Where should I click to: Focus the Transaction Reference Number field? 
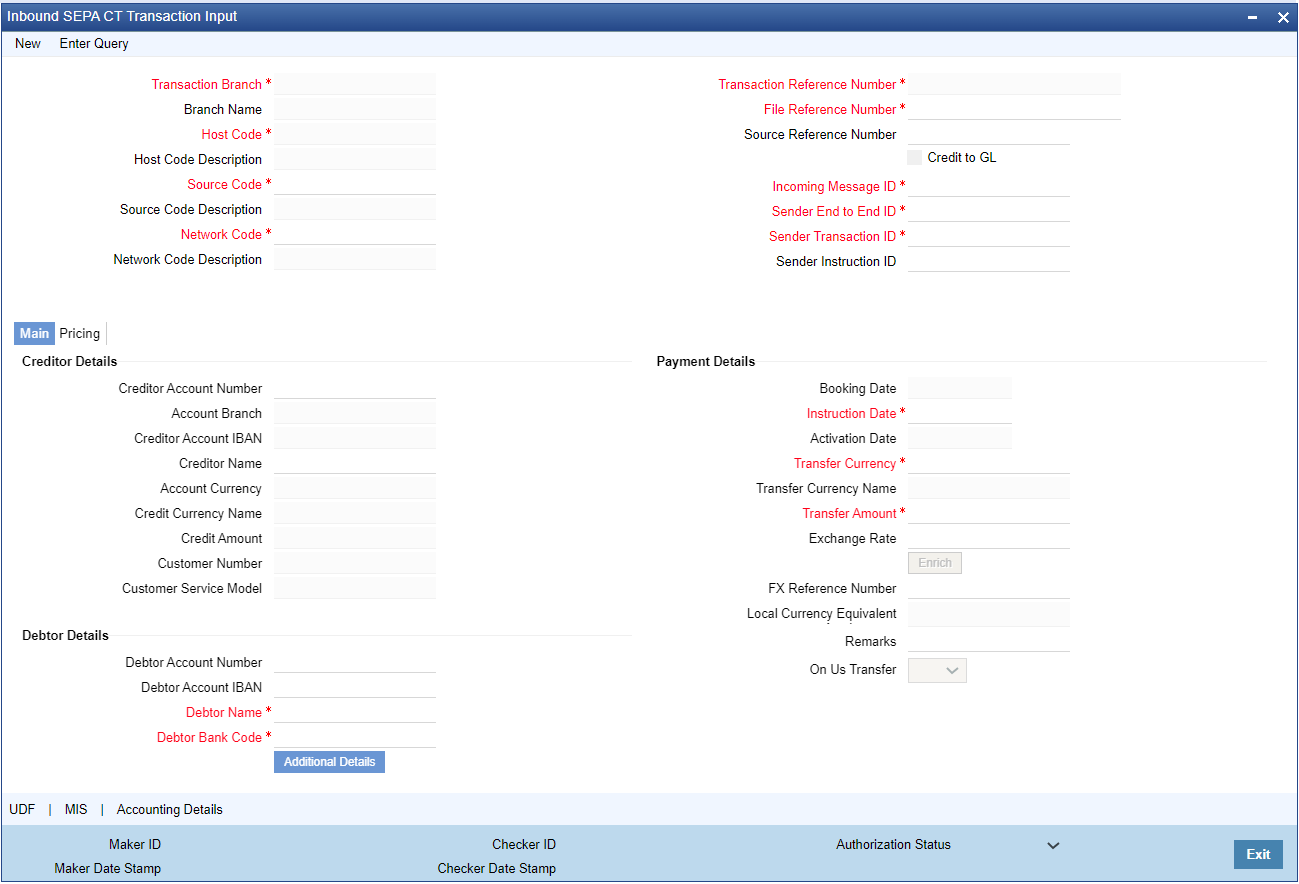point(1014,84)
